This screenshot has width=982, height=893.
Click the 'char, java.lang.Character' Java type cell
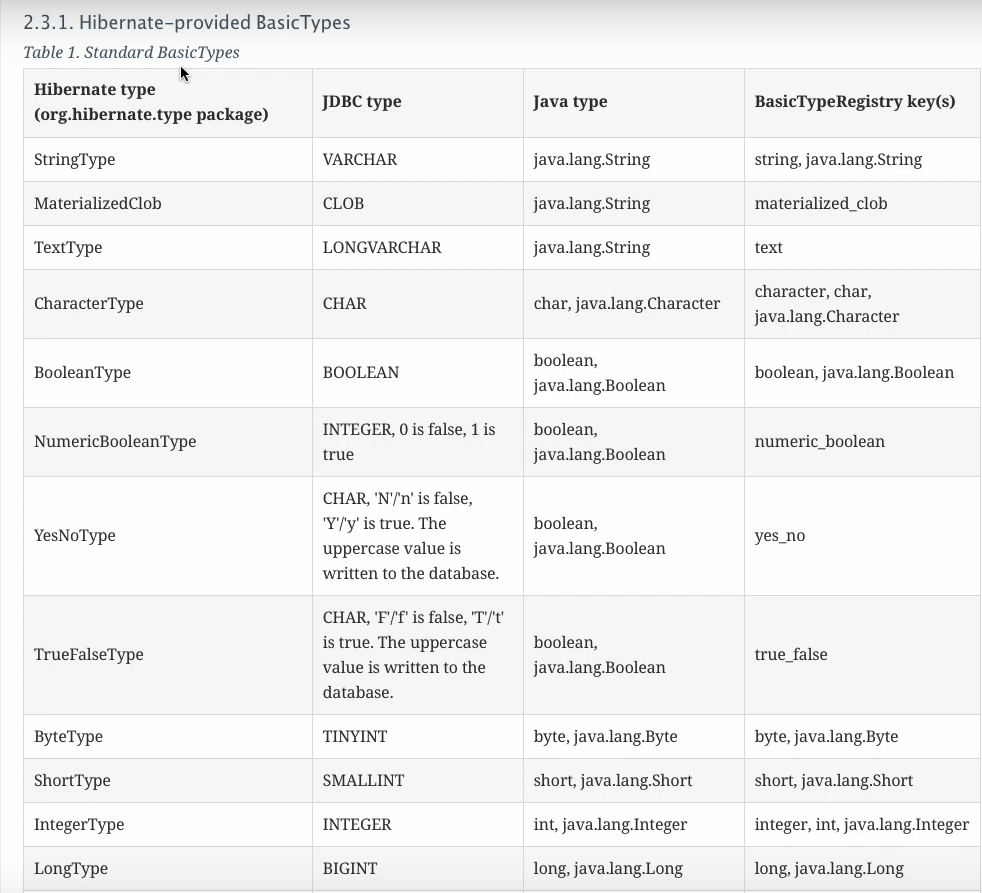[x=634, y=304]
